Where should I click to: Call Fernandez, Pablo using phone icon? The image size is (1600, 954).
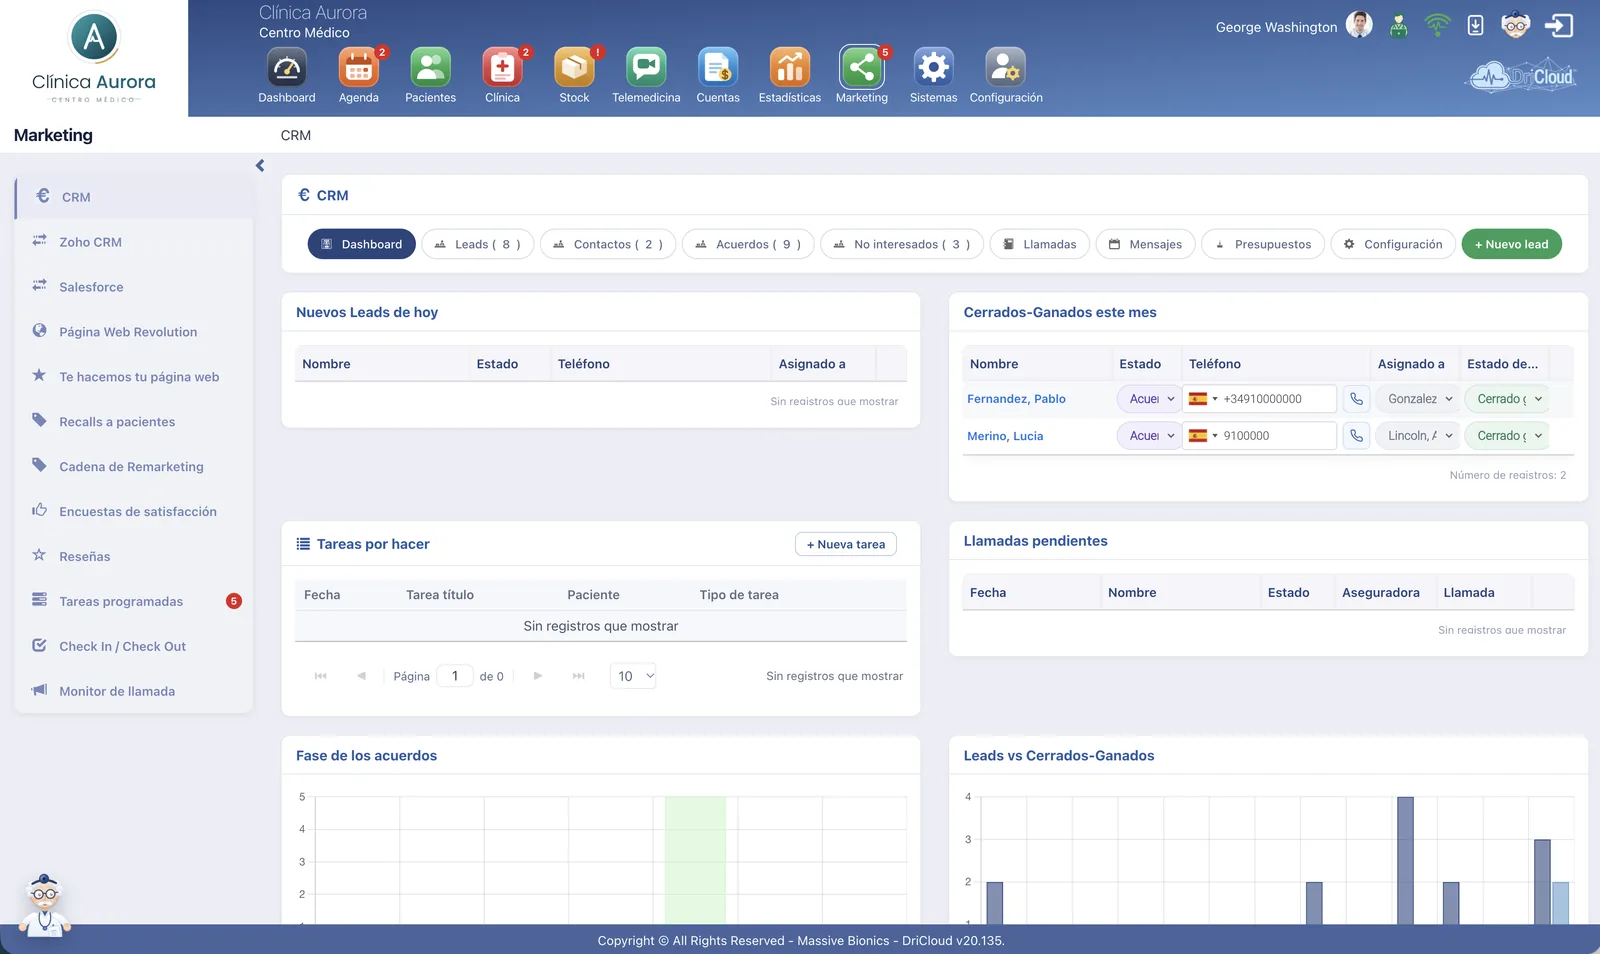pos(1356,399)
